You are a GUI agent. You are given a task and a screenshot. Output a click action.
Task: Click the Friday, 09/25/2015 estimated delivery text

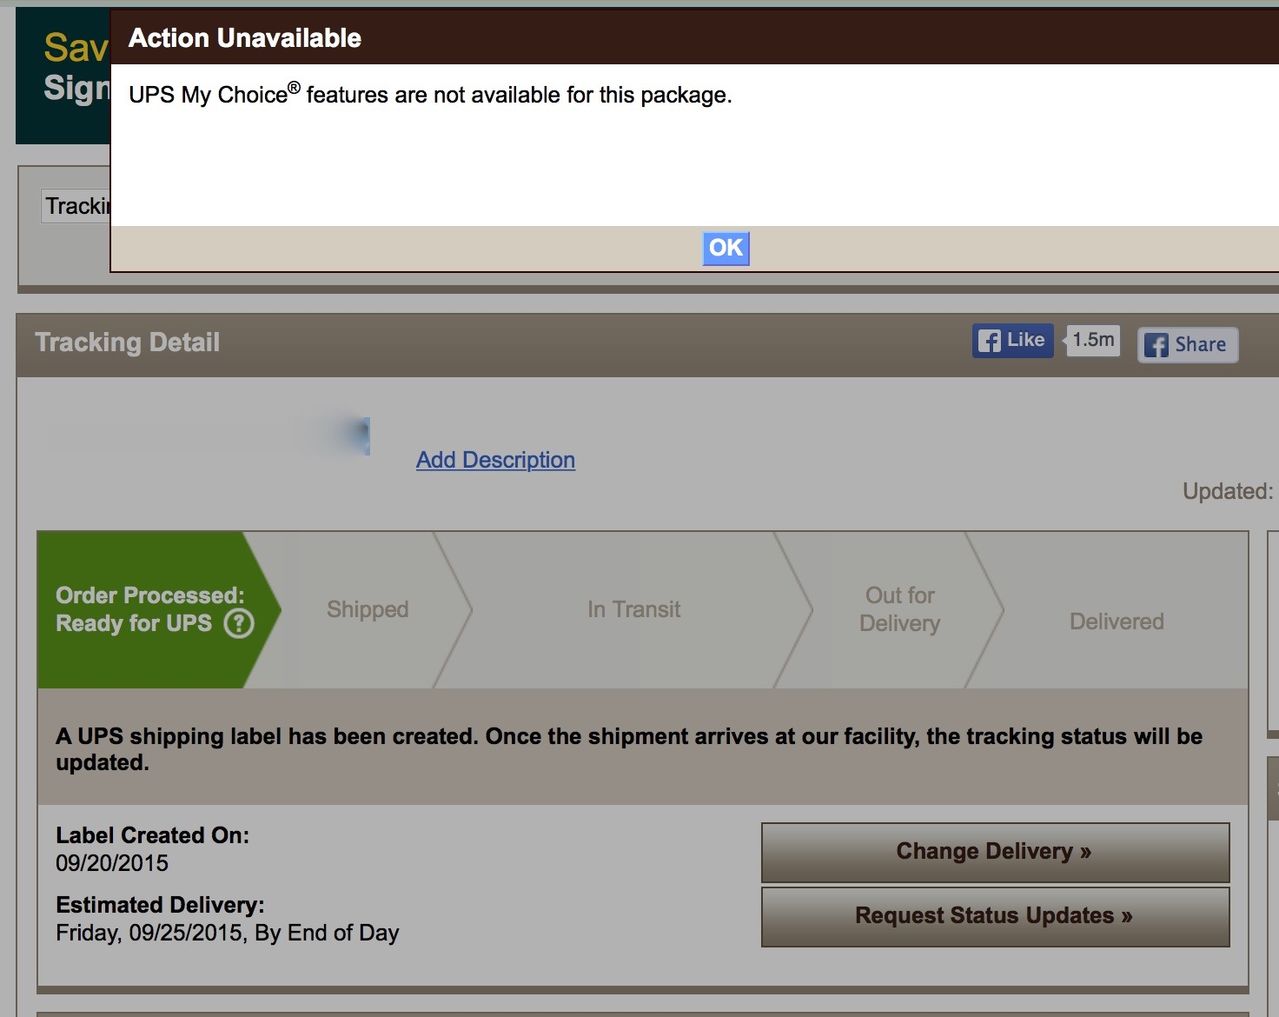227,933
